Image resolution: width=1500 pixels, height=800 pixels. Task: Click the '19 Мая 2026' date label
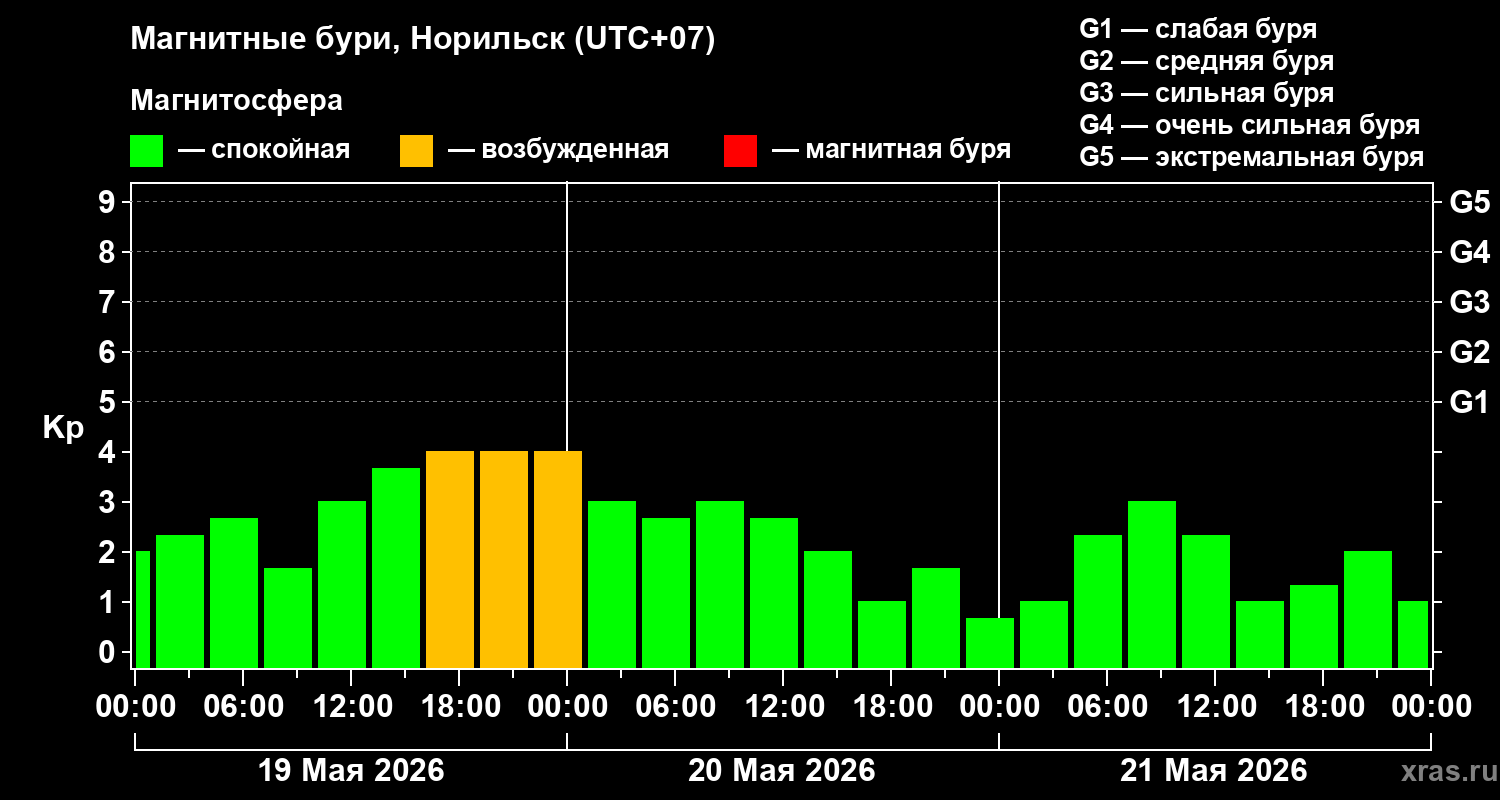(x=351, y=771)
